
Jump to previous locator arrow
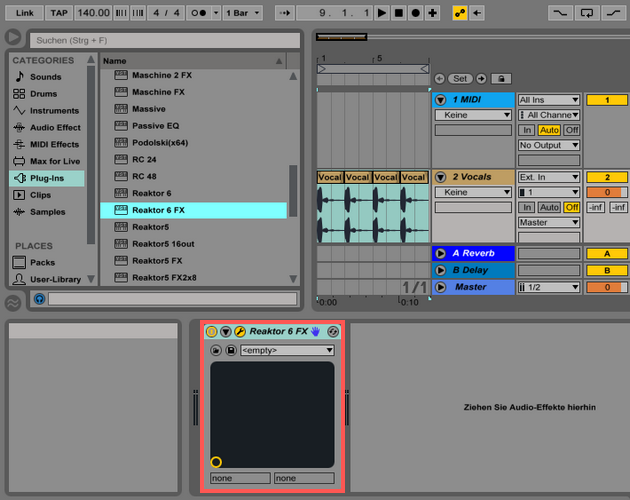[440, 79]
